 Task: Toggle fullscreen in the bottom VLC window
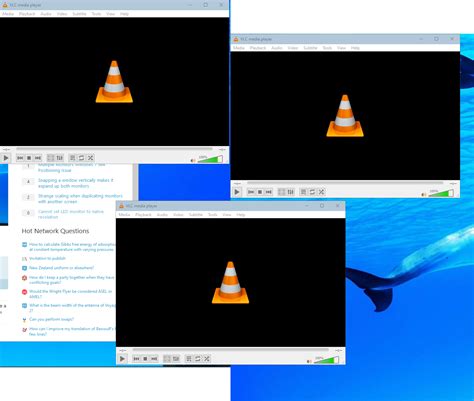tap(167, 359)
